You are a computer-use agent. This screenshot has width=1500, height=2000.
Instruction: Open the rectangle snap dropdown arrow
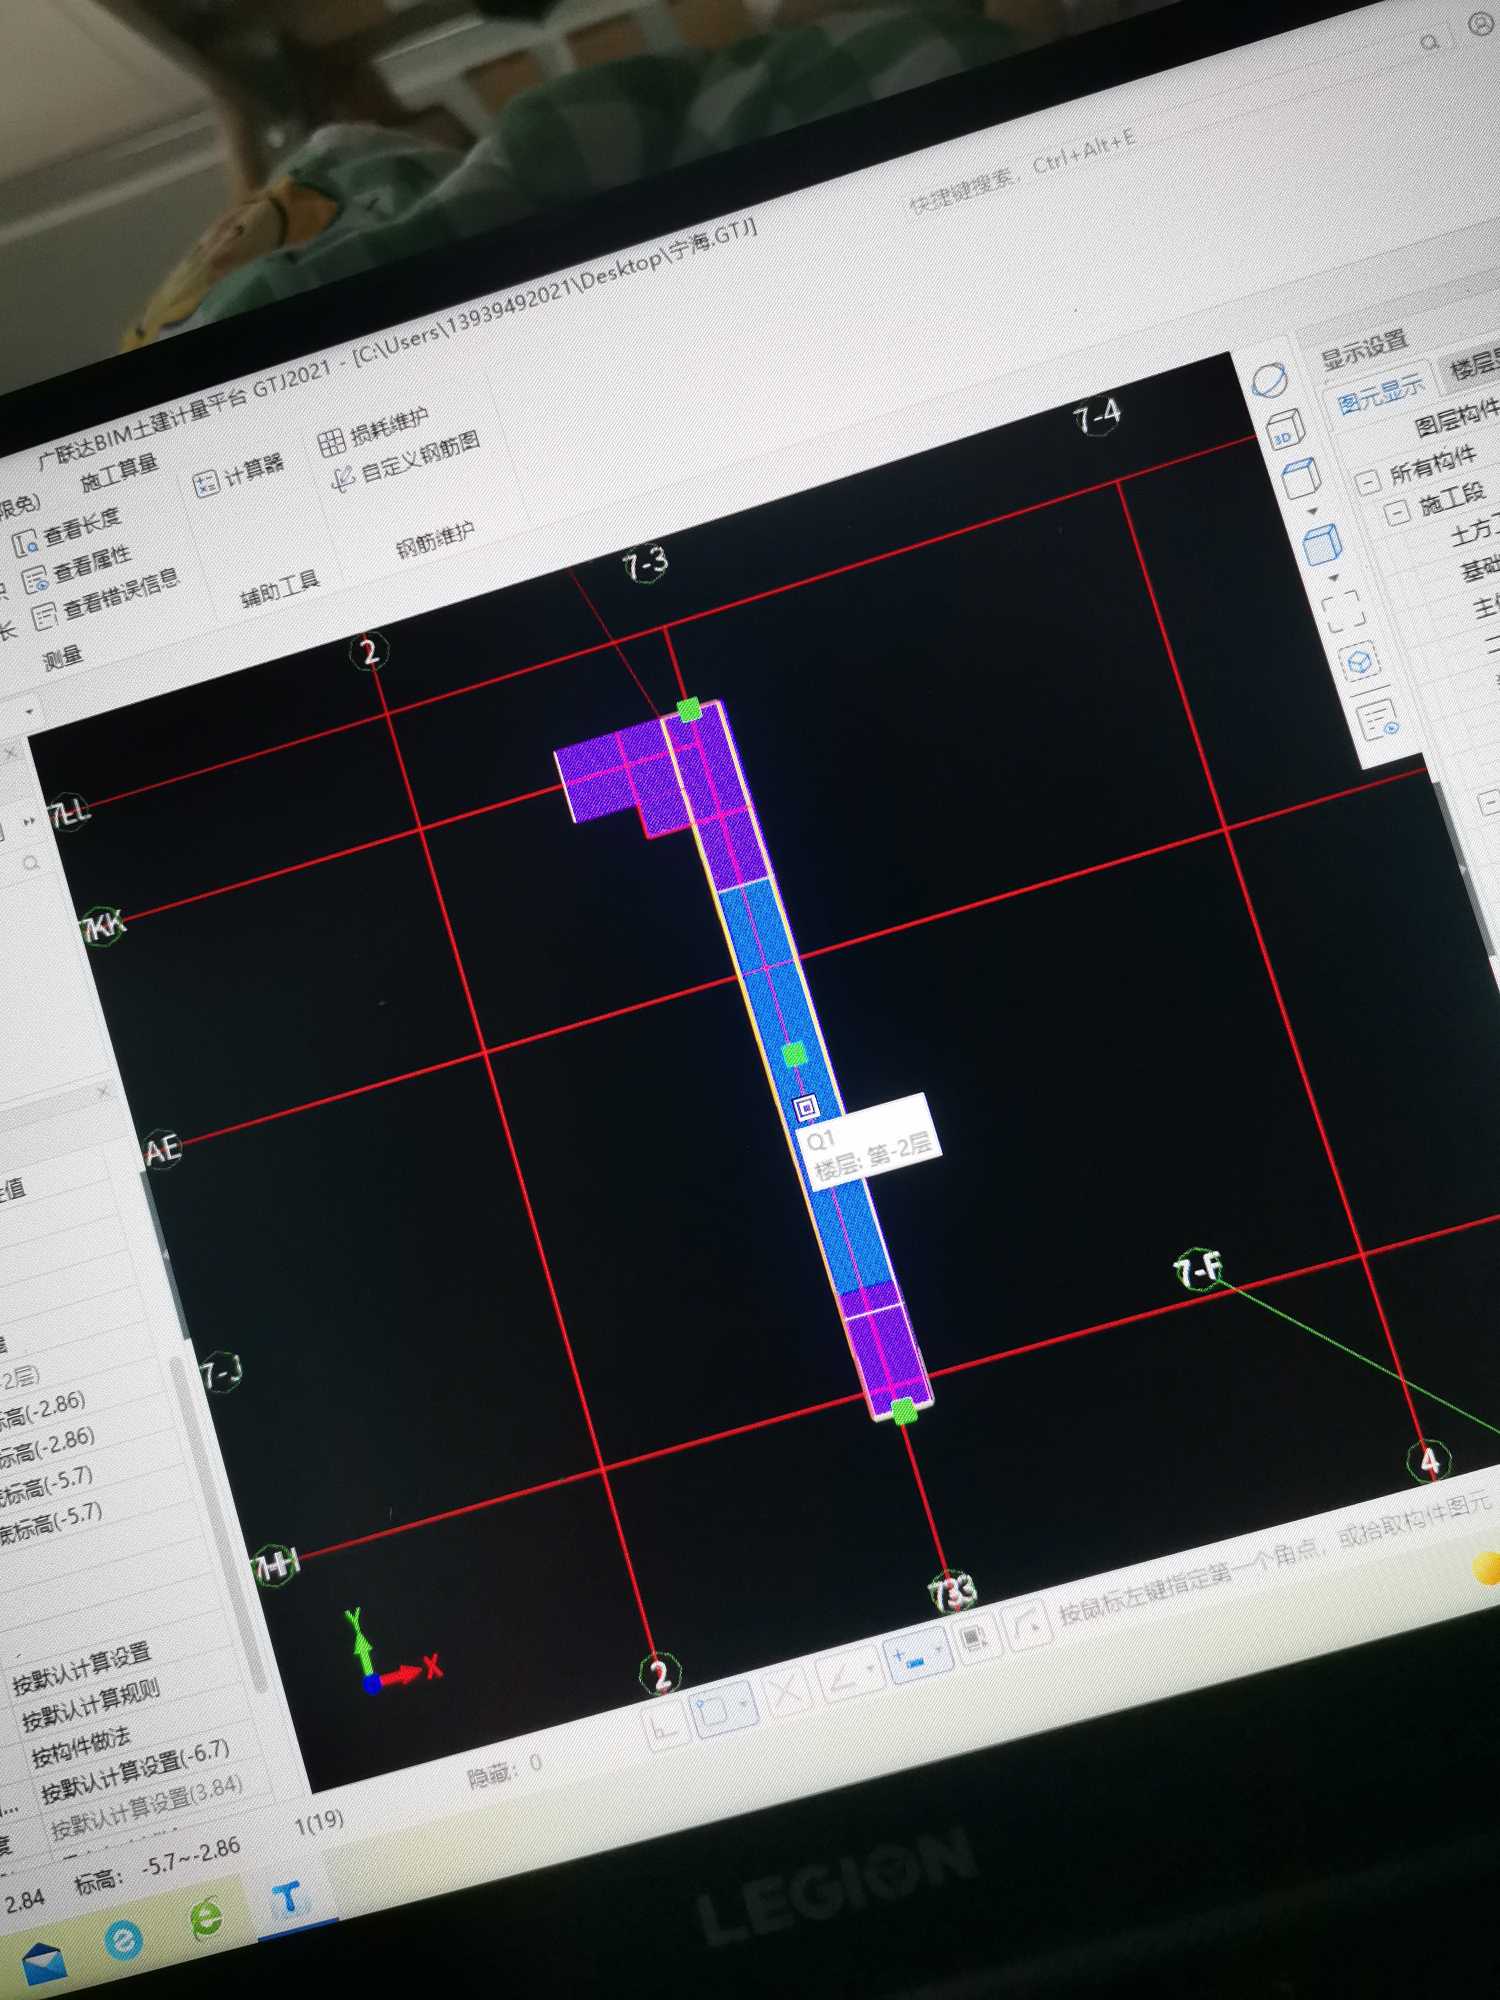pos(744,1702)
